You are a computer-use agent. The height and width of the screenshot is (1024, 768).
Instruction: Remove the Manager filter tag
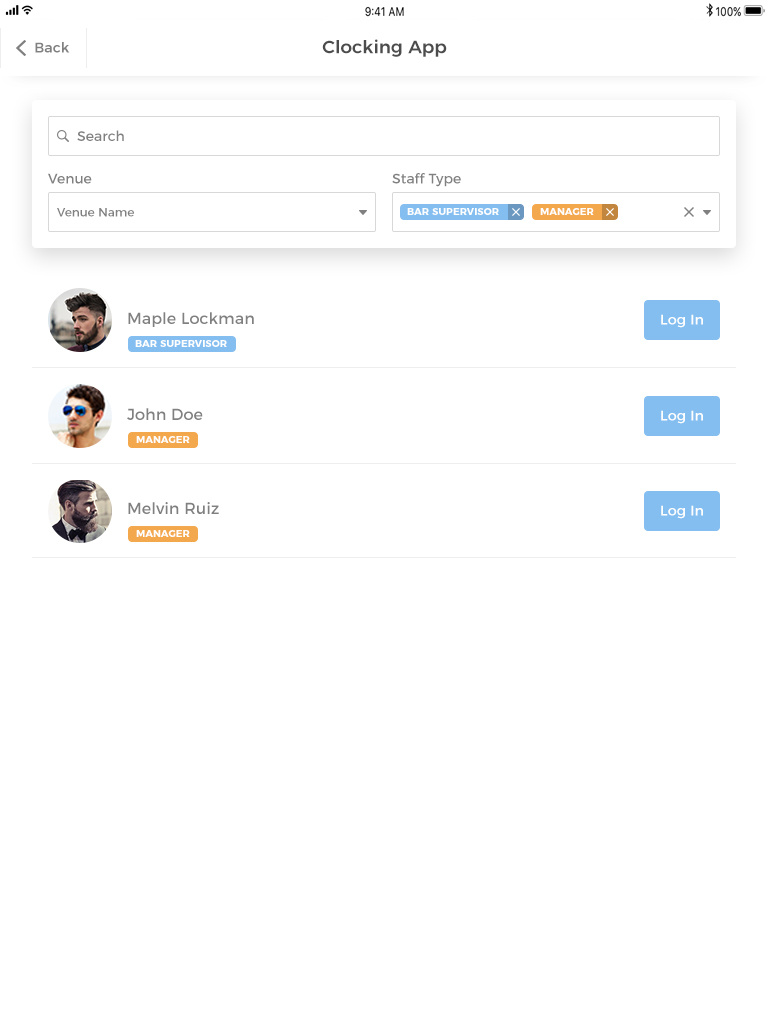point(610,212)
